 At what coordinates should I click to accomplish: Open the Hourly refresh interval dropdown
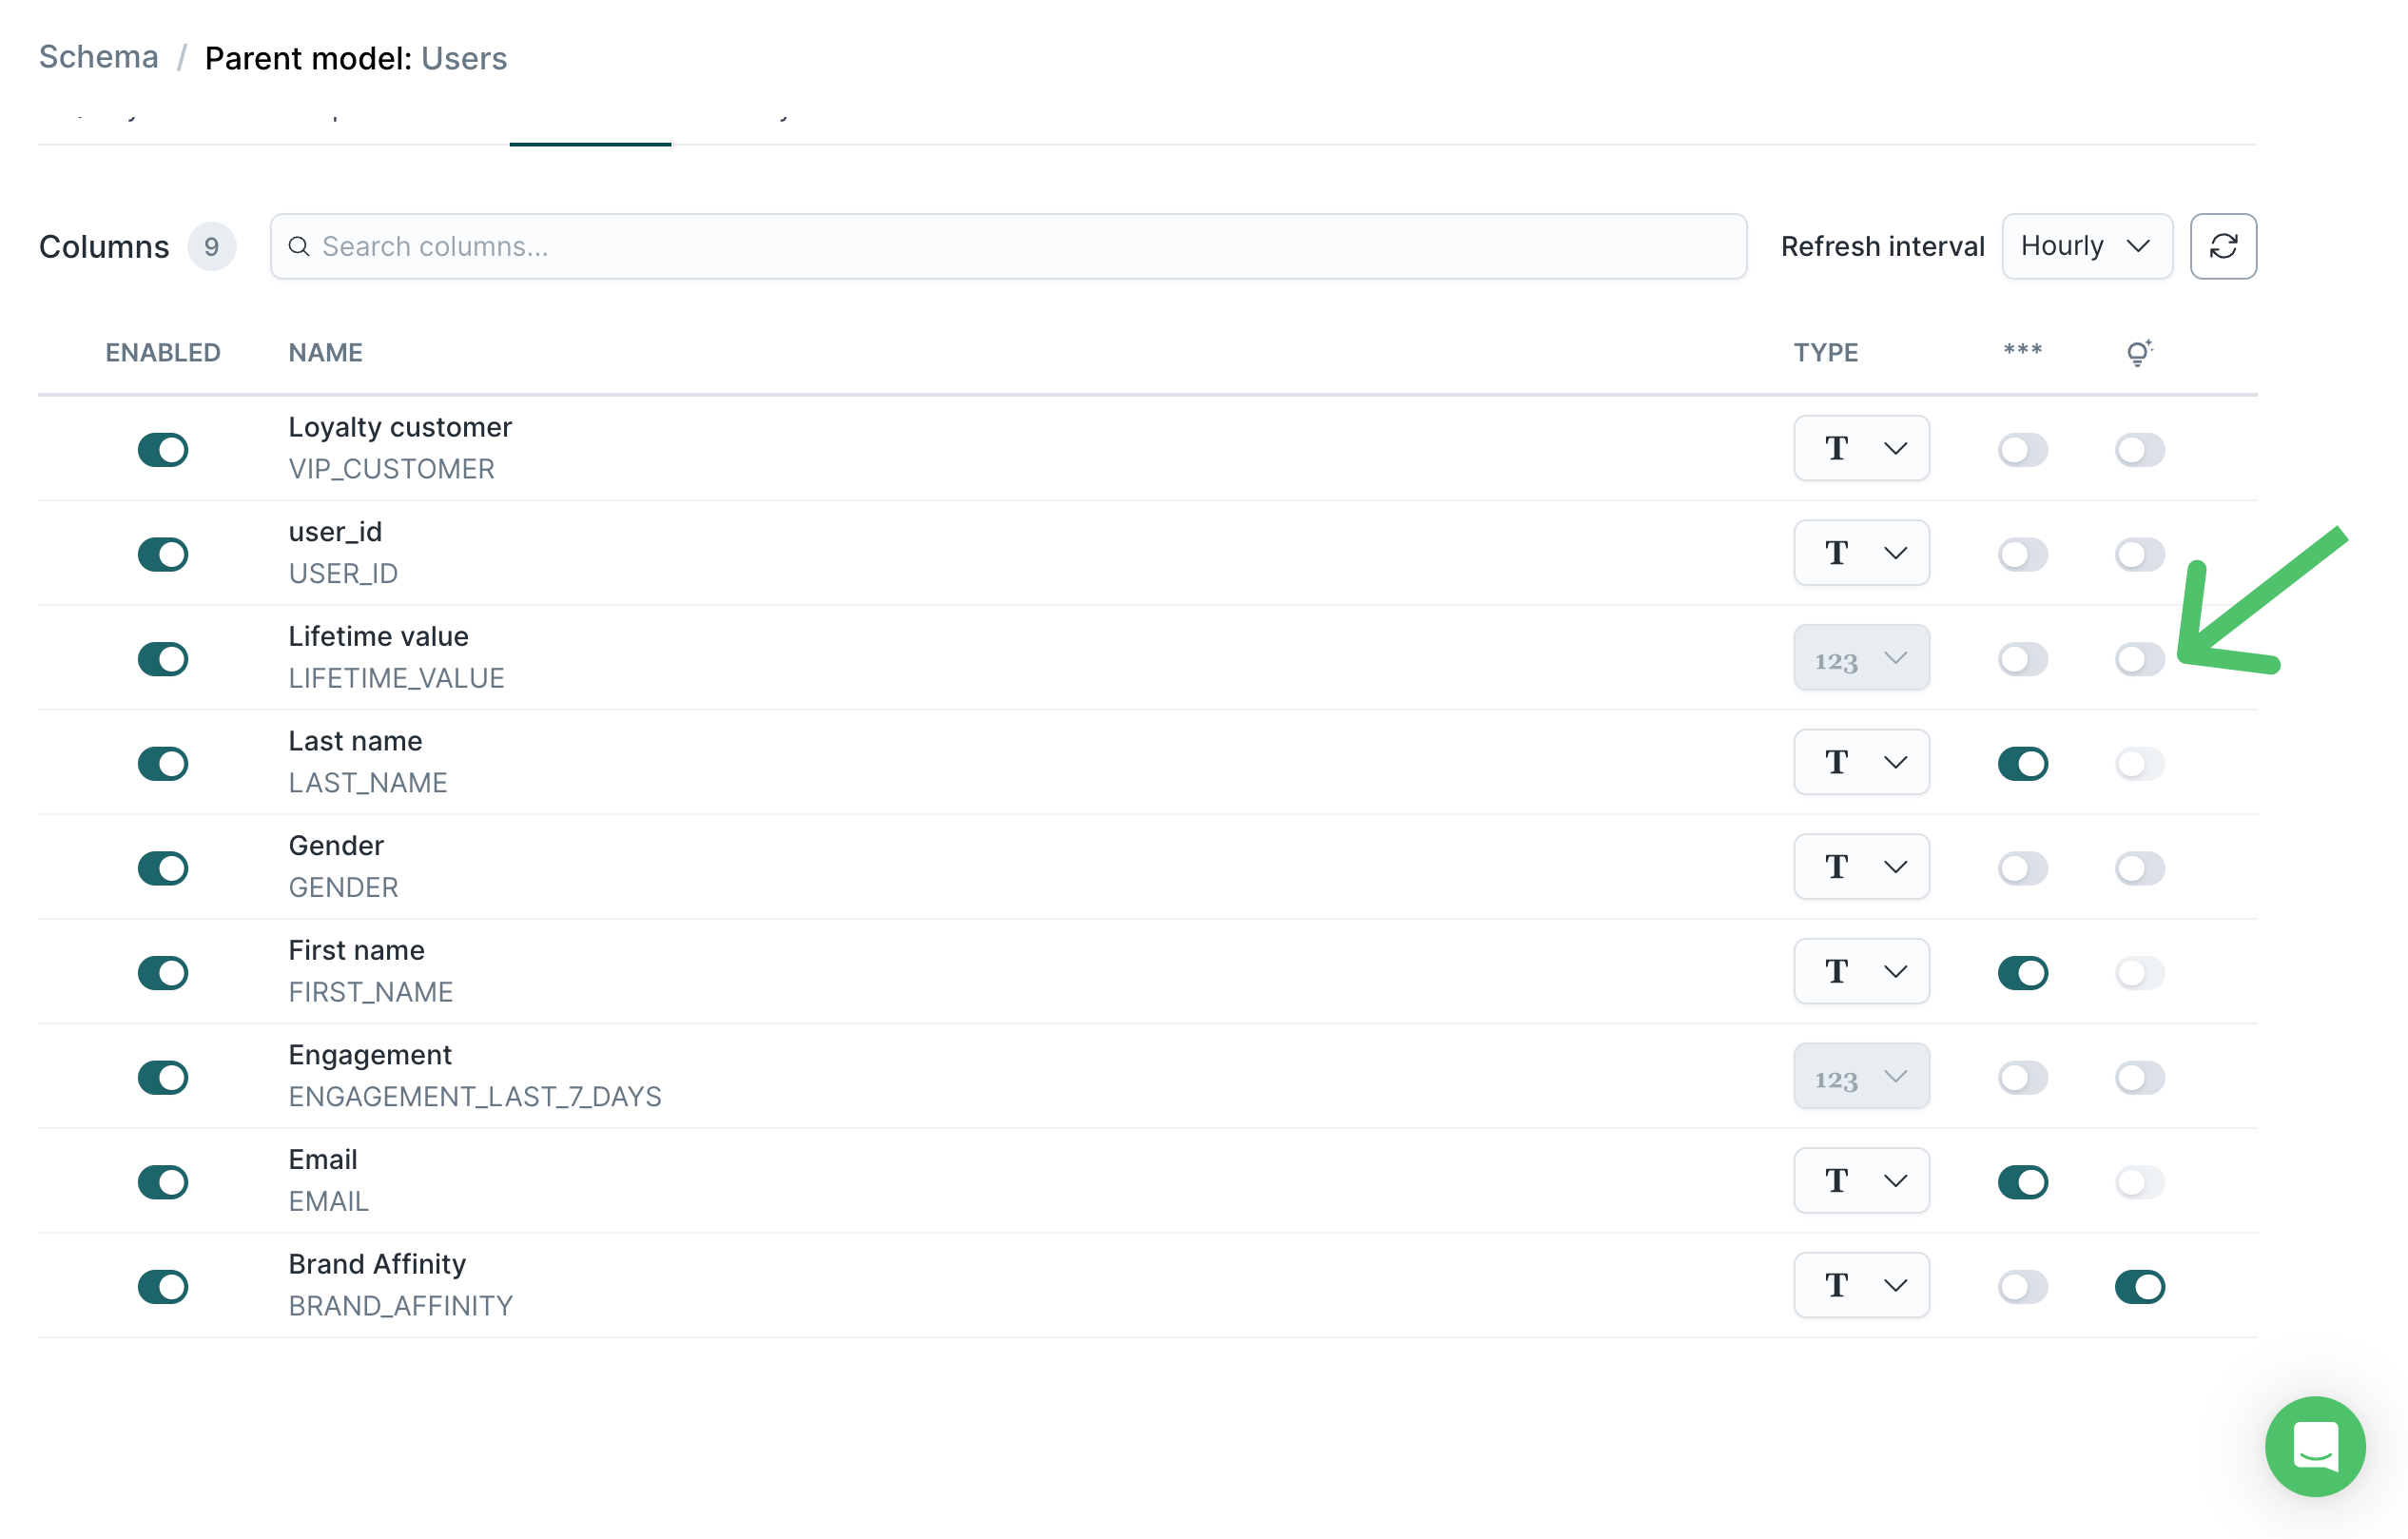click(x=2086, y=246)
